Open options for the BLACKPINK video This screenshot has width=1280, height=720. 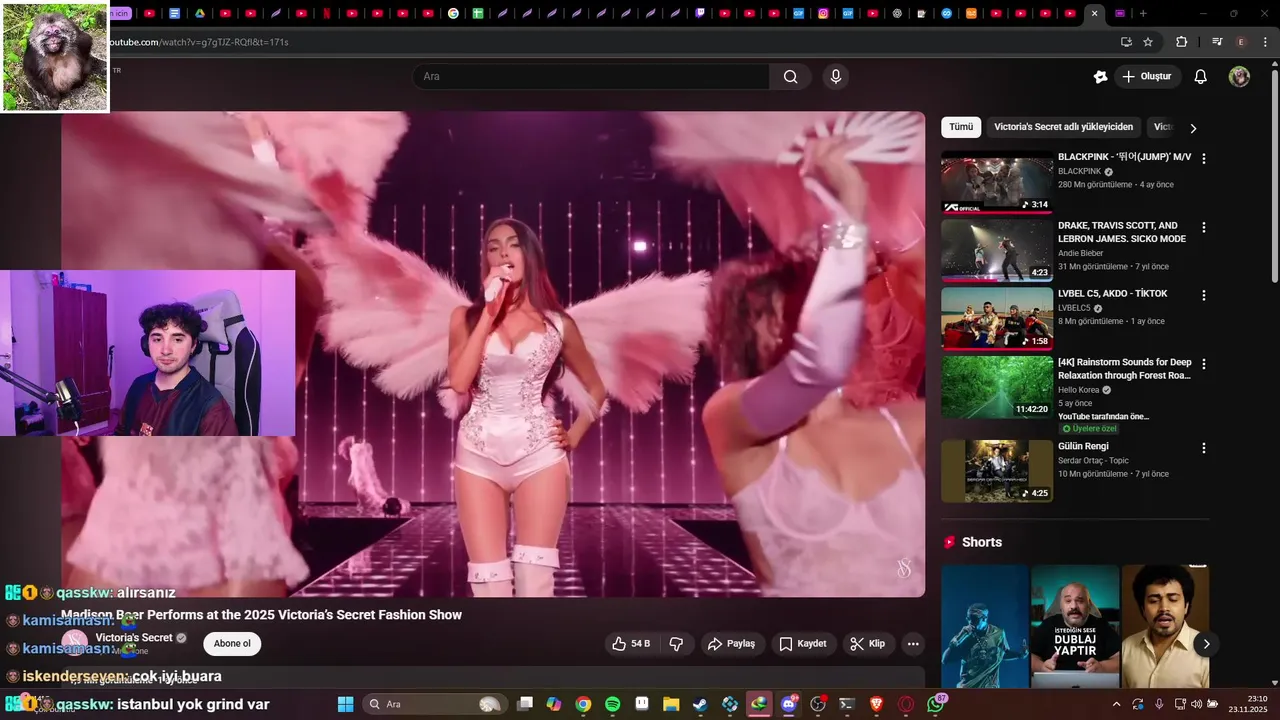coord(1204,159)
